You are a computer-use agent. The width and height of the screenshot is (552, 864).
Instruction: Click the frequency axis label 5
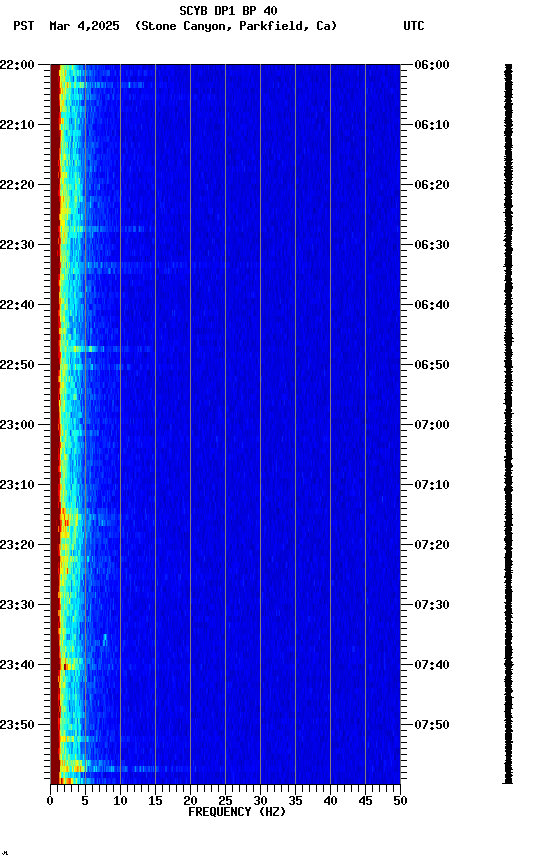coord(85,801)
